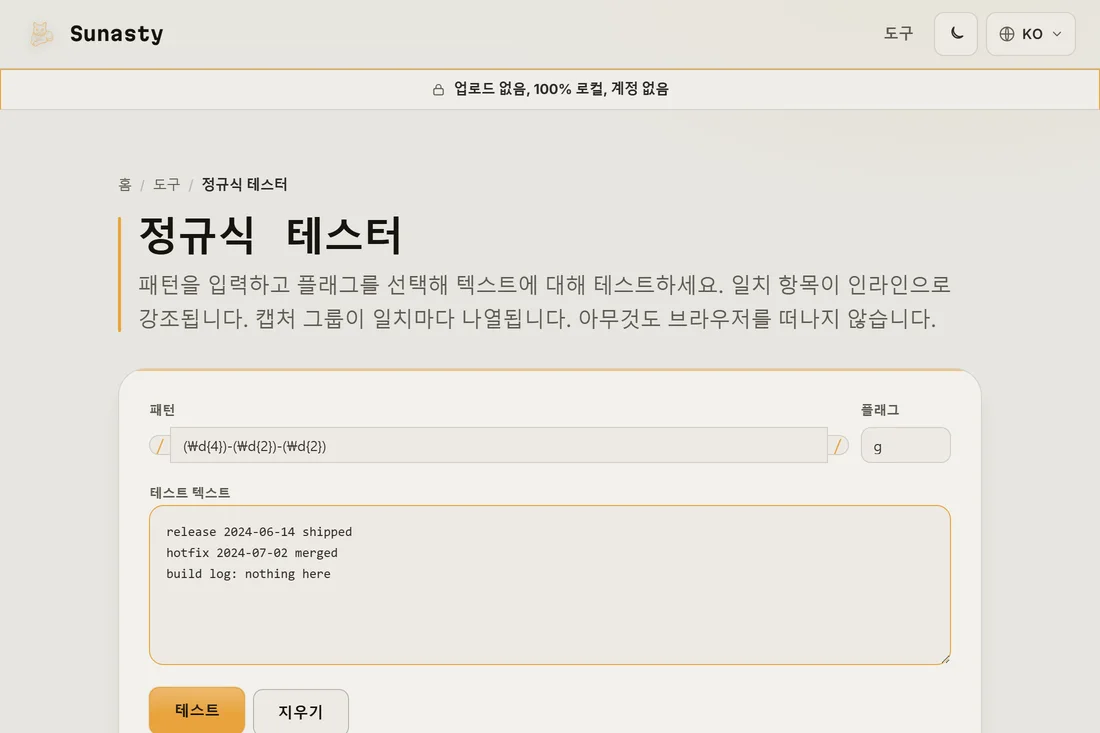
Task: Run the regex with 테스트 button
Action: (196, 711)
